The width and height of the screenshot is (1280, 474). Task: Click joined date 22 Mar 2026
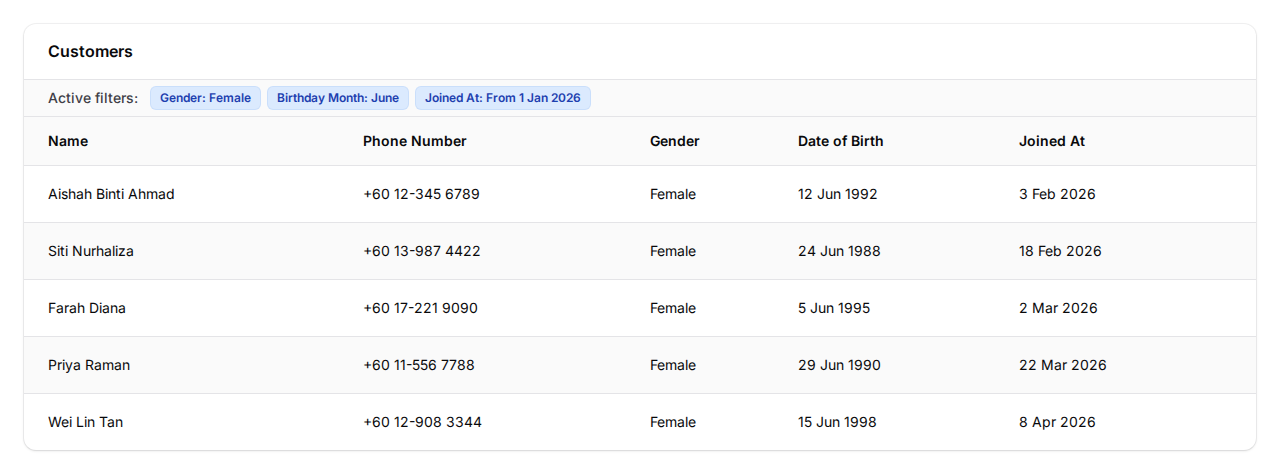[x=1063, y=365]
